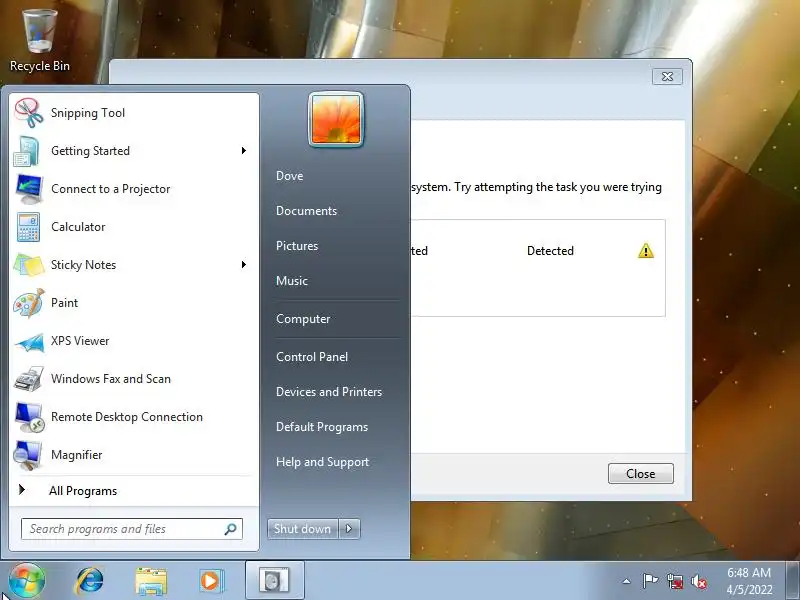Open Devices and Printers
The image size is (800, 600).
(329, 392)
